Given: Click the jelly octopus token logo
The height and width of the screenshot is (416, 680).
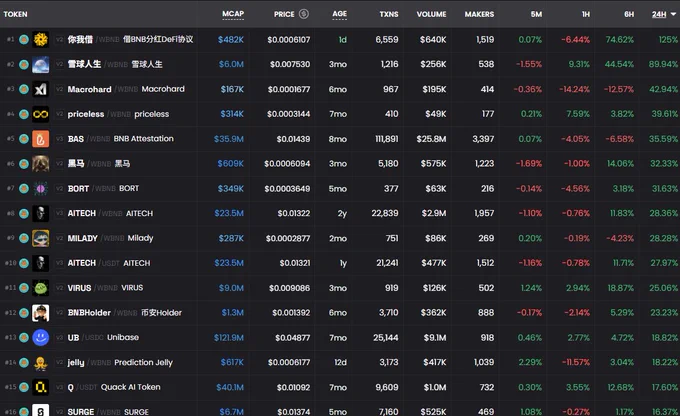Looking at the screenshot, I should point(40,362).
